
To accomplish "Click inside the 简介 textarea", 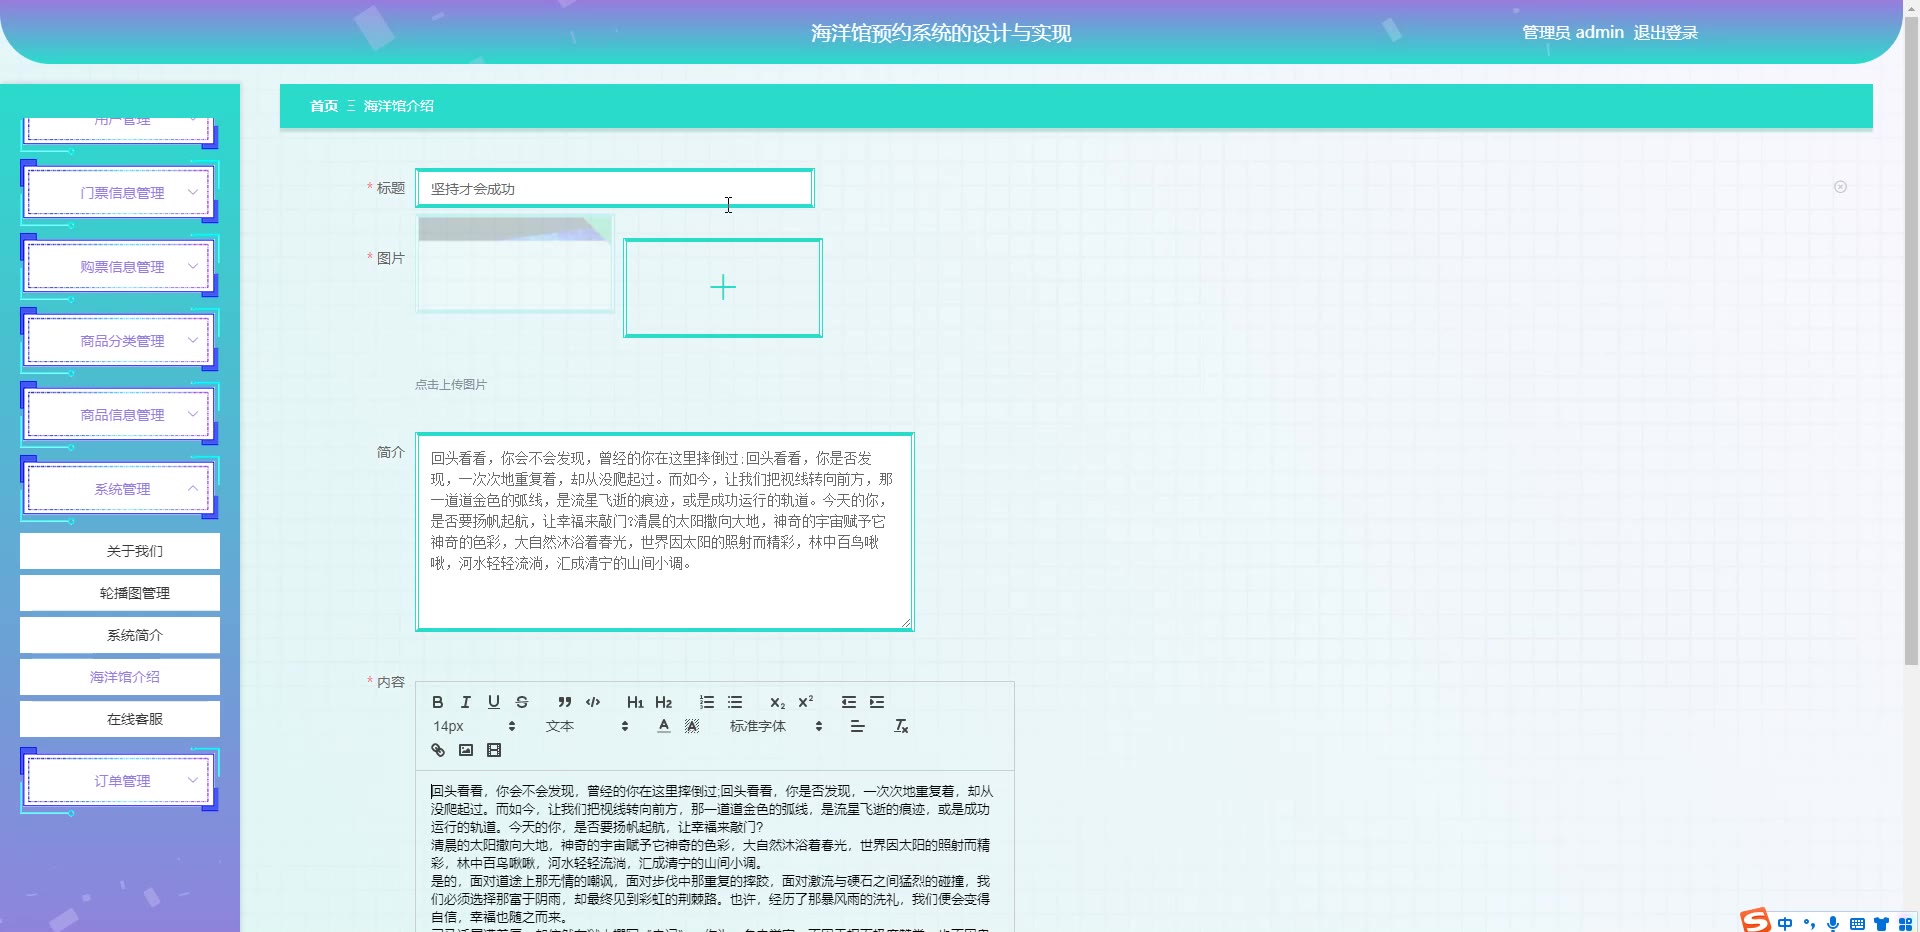I will [x=665, y=532].
